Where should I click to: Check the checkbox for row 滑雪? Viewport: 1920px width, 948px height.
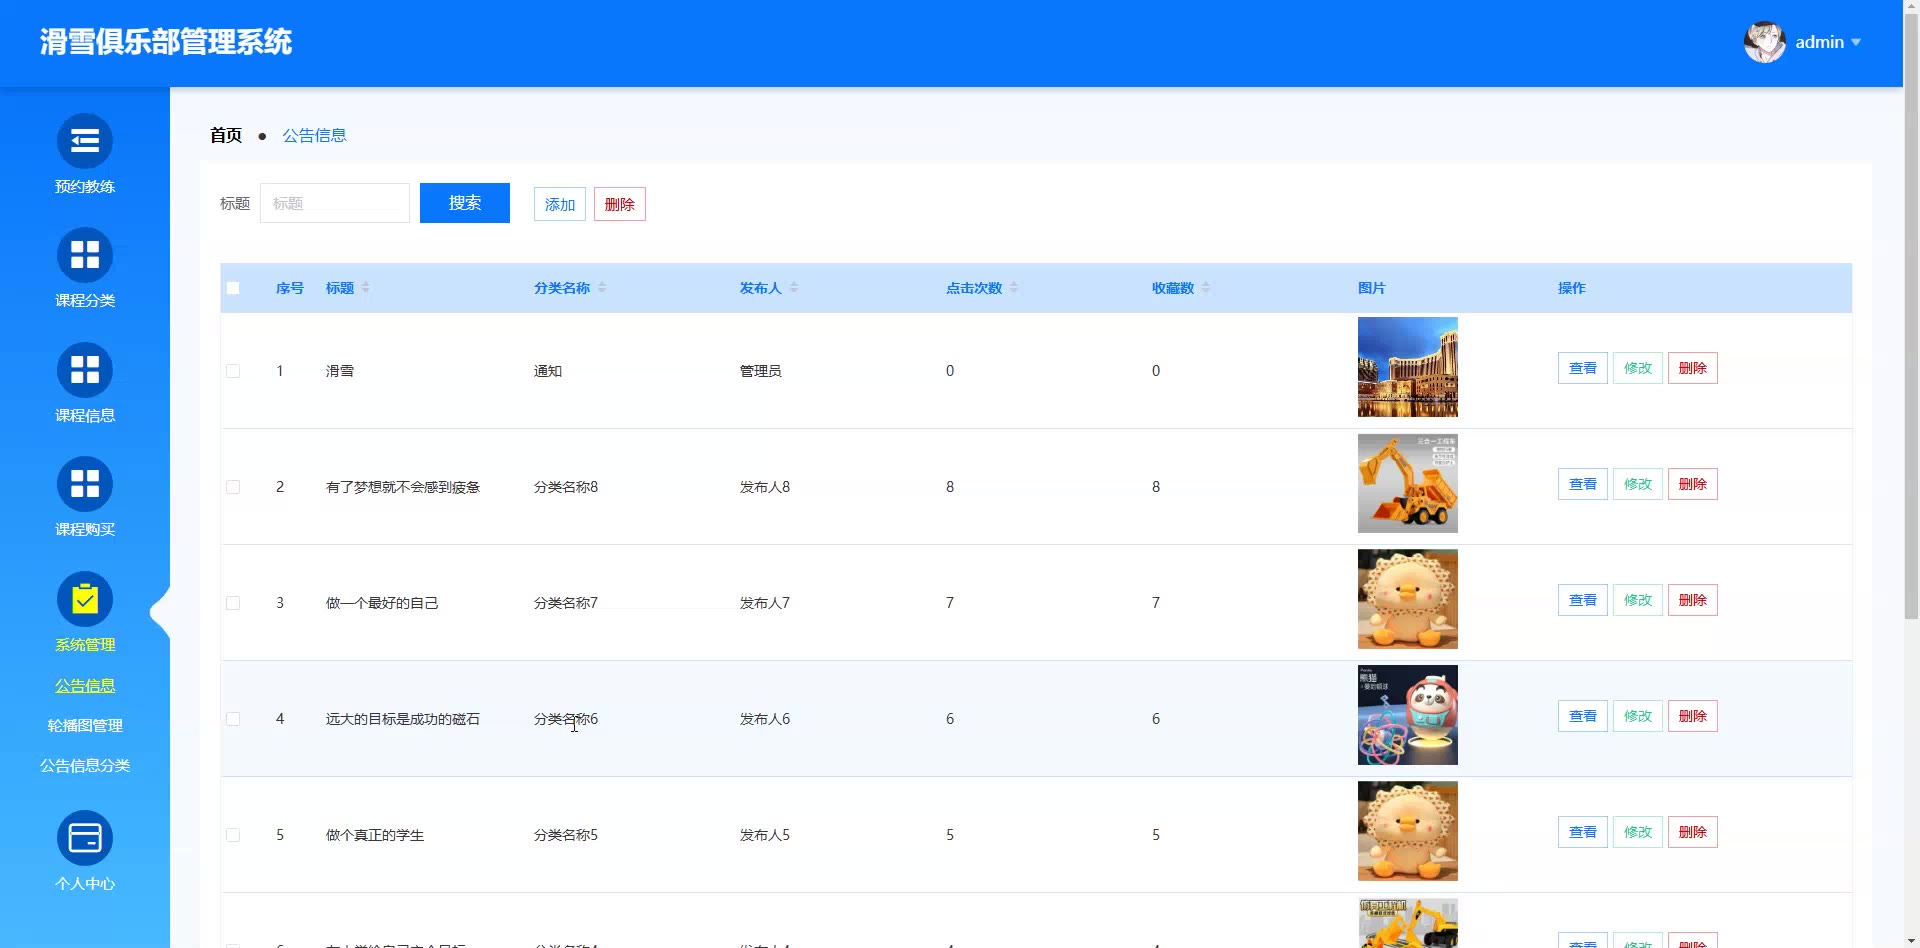pos(233,371)
